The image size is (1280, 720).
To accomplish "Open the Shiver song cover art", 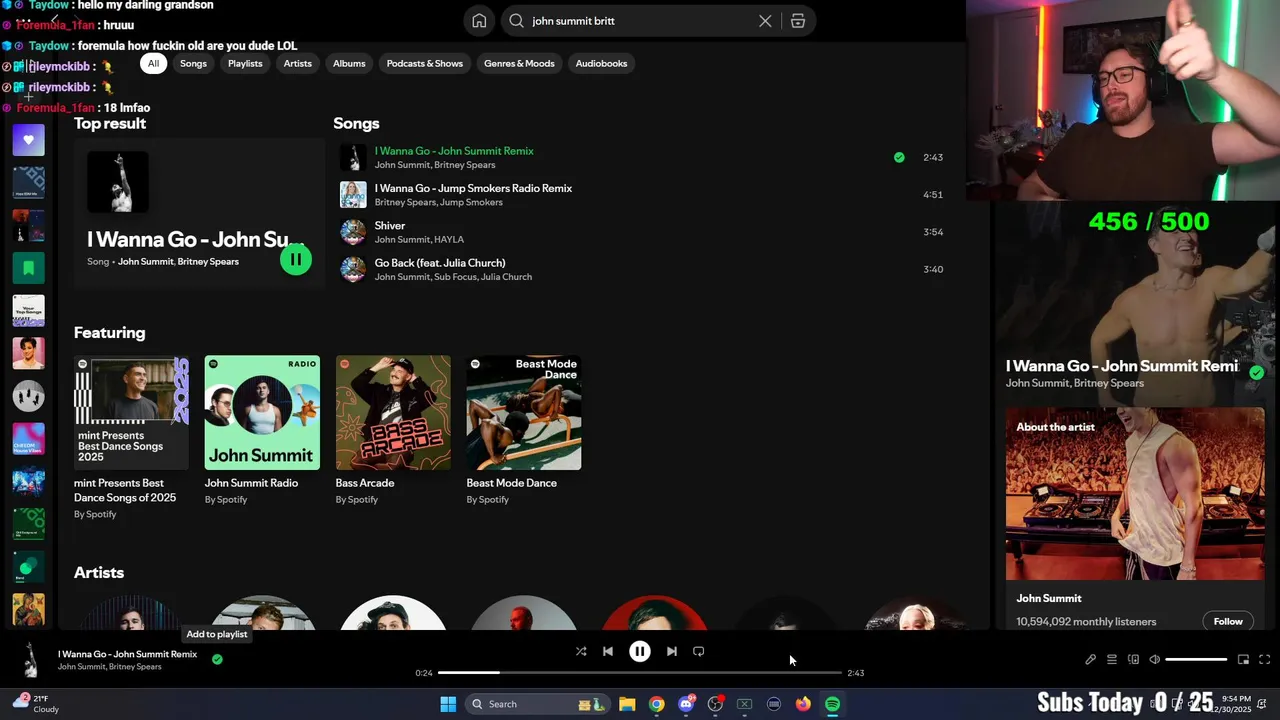I will click(x=353, y=232).
